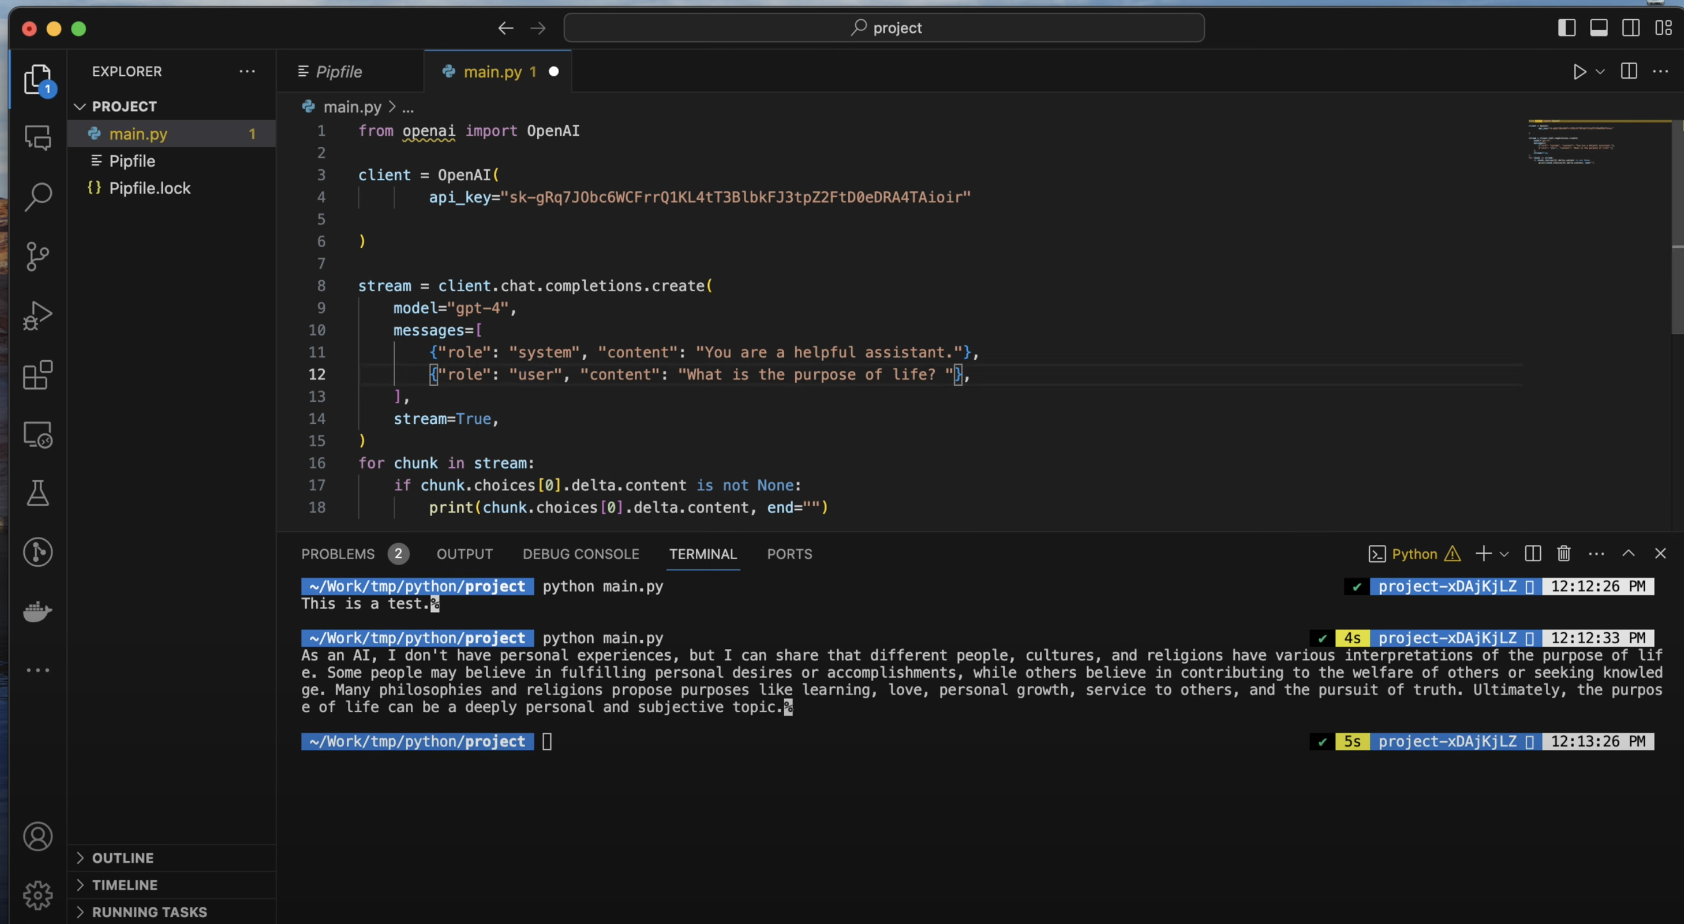The width and height of the screenshot is (1684, 924).
Task: Open Run and Debug view
Action: click(x=38, y=316)
